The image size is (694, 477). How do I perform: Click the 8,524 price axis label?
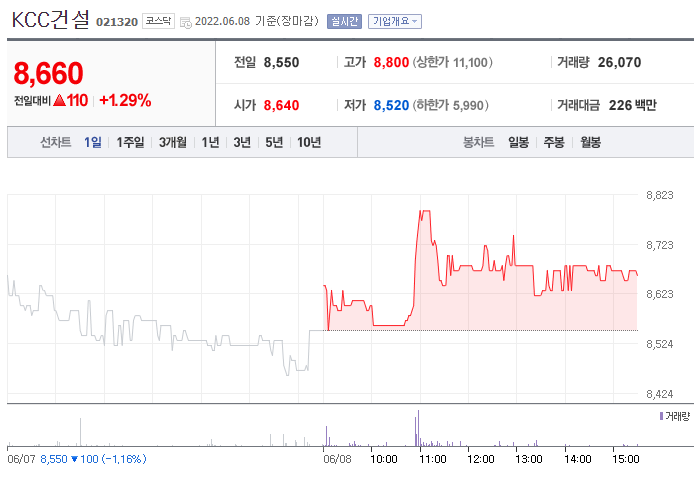click(659, 344)
